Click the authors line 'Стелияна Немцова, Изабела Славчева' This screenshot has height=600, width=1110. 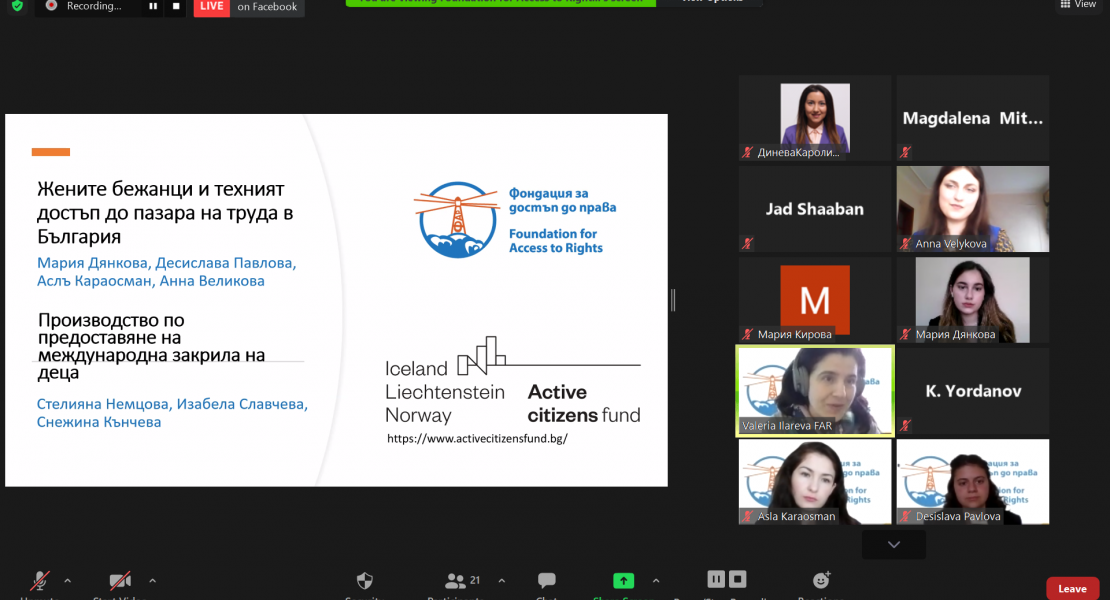coord(172,412)
